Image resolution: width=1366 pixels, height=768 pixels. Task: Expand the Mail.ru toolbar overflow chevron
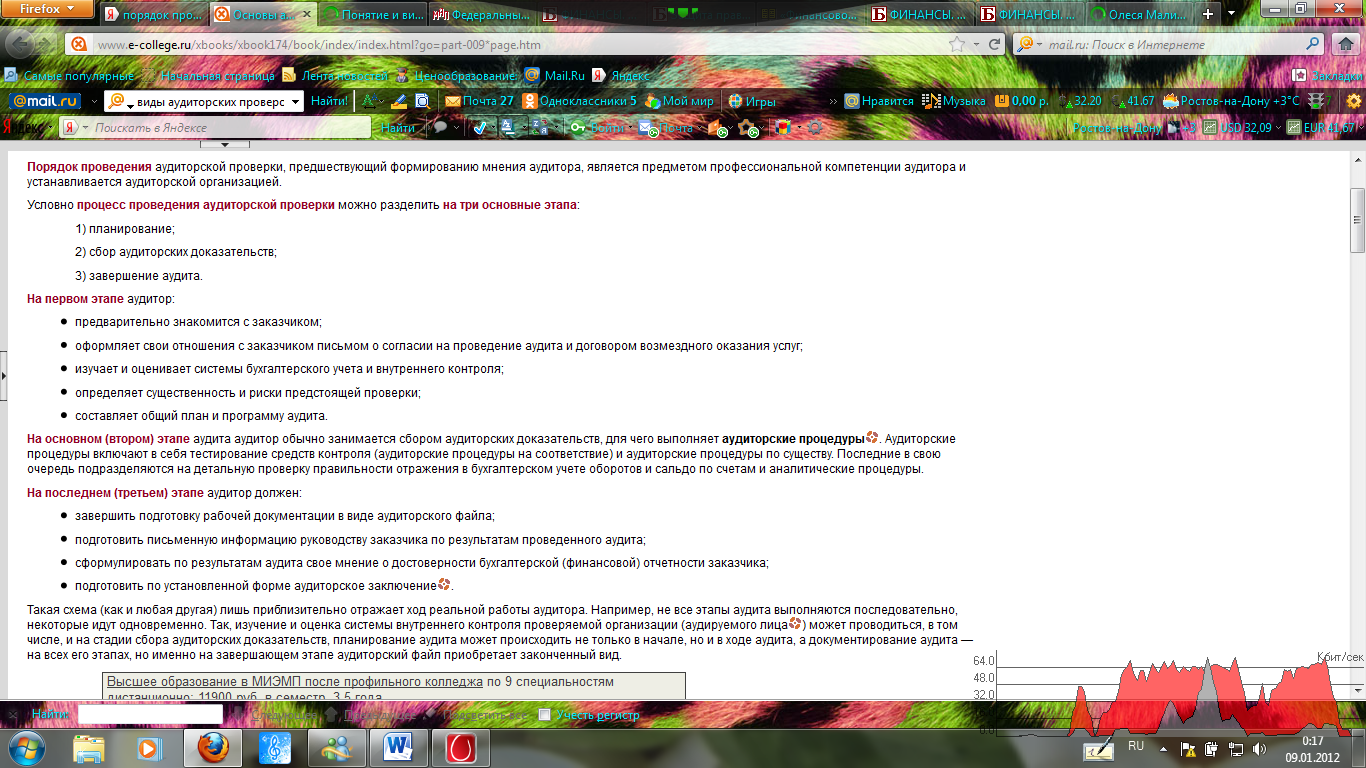coord(833,101)
